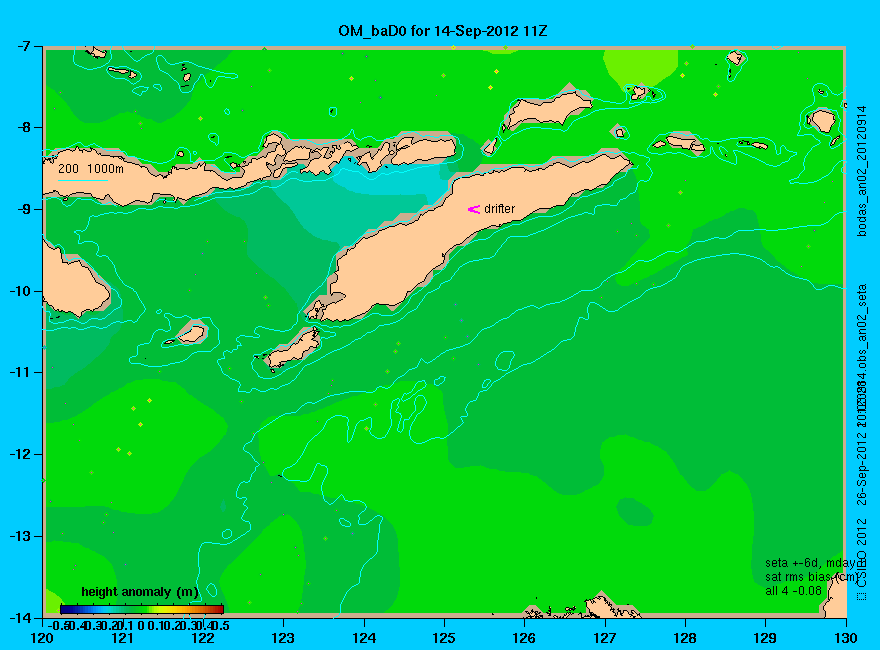The image size is (880, 650).
Task: Click the '120' longitude axis label
Action: [42, 638]
